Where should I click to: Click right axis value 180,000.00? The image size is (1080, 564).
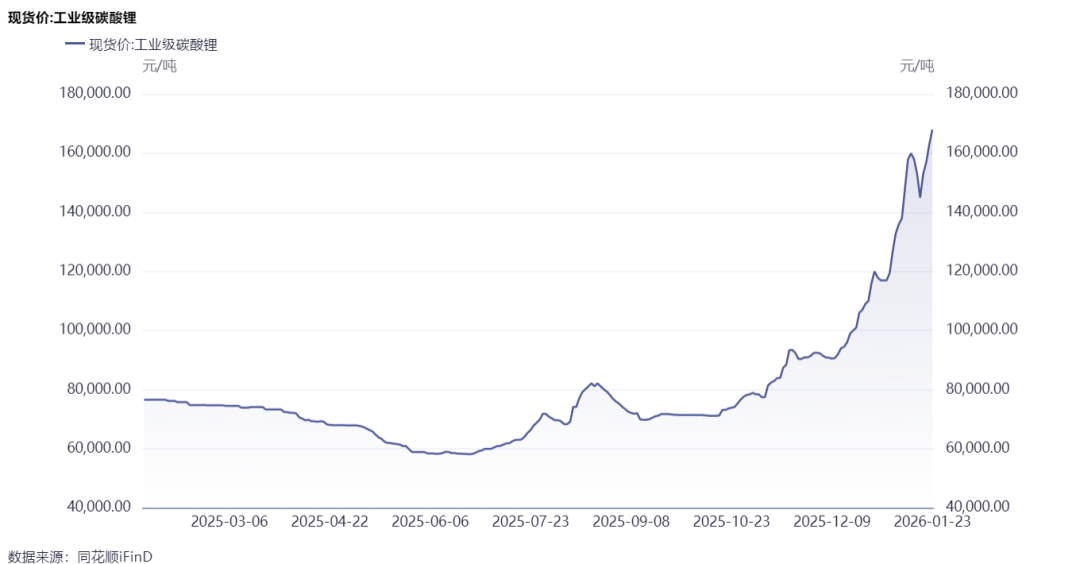(982, 93)
